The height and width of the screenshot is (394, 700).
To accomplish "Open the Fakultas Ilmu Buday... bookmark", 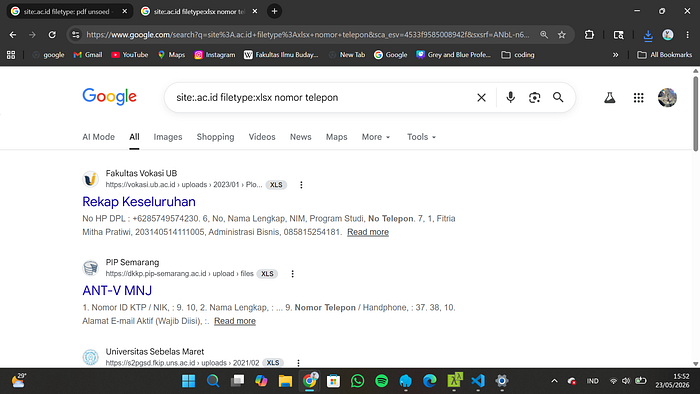I will [x=281, y=55].
